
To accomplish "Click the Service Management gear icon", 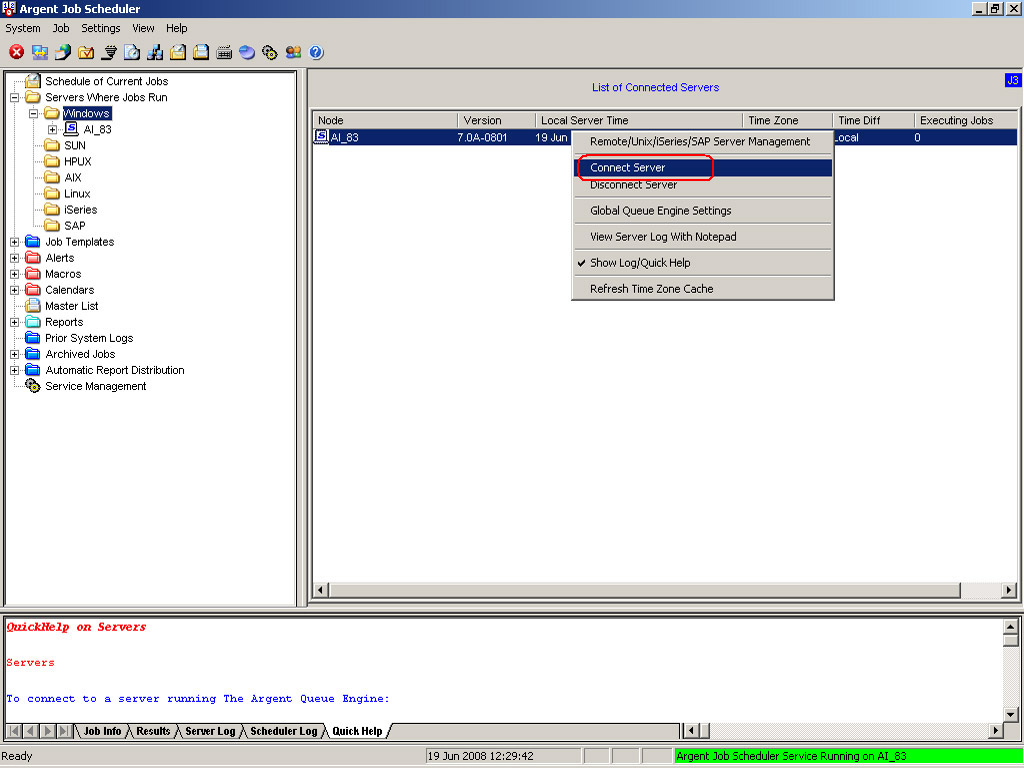I will [x=33, y=386].
